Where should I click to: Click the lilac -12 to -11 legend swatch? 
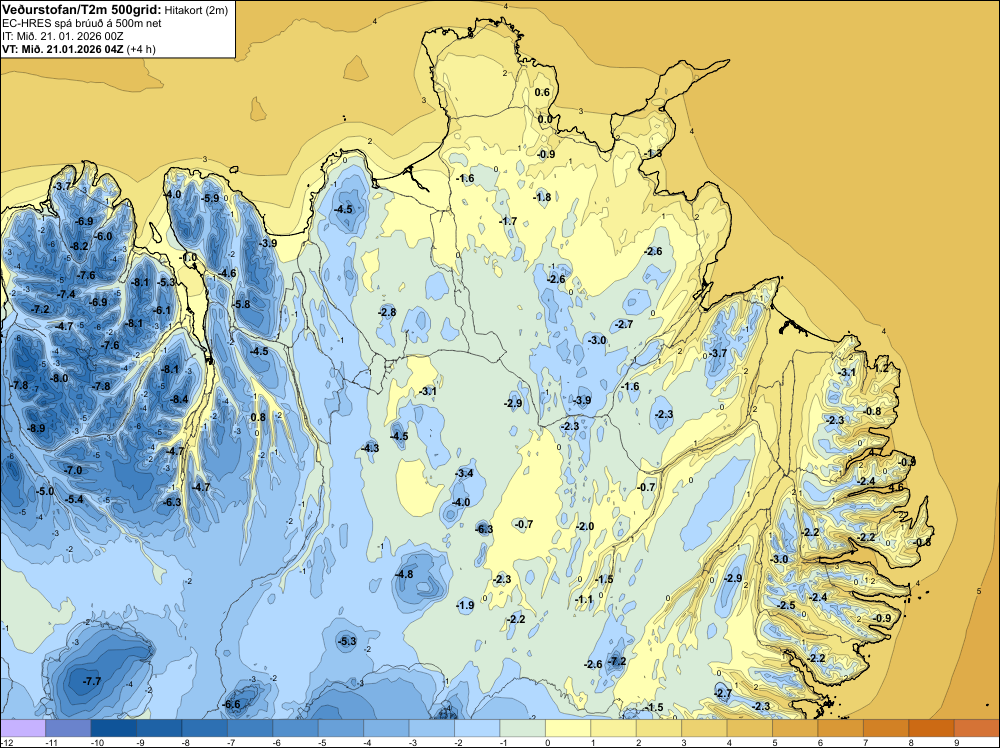coord(23,728)
